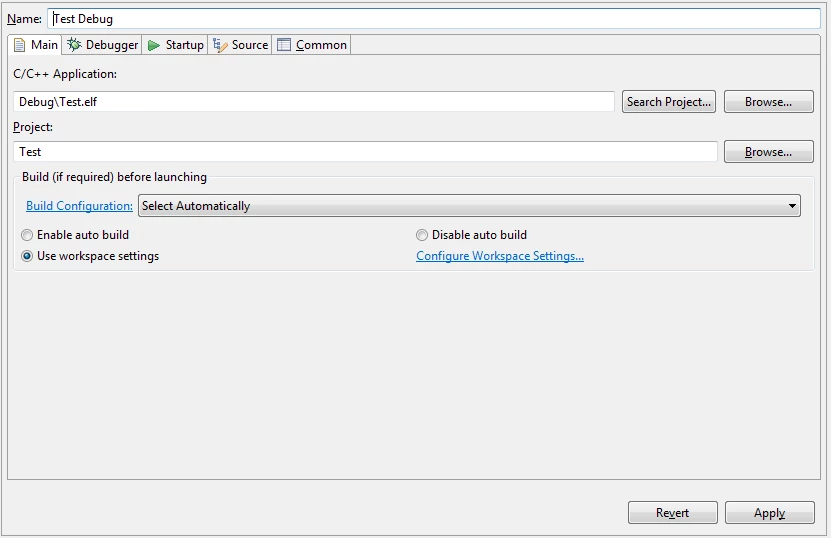Screen dimensions: 831x538
Task: Browse for the C/C++ application file
Action: [768, 102]
